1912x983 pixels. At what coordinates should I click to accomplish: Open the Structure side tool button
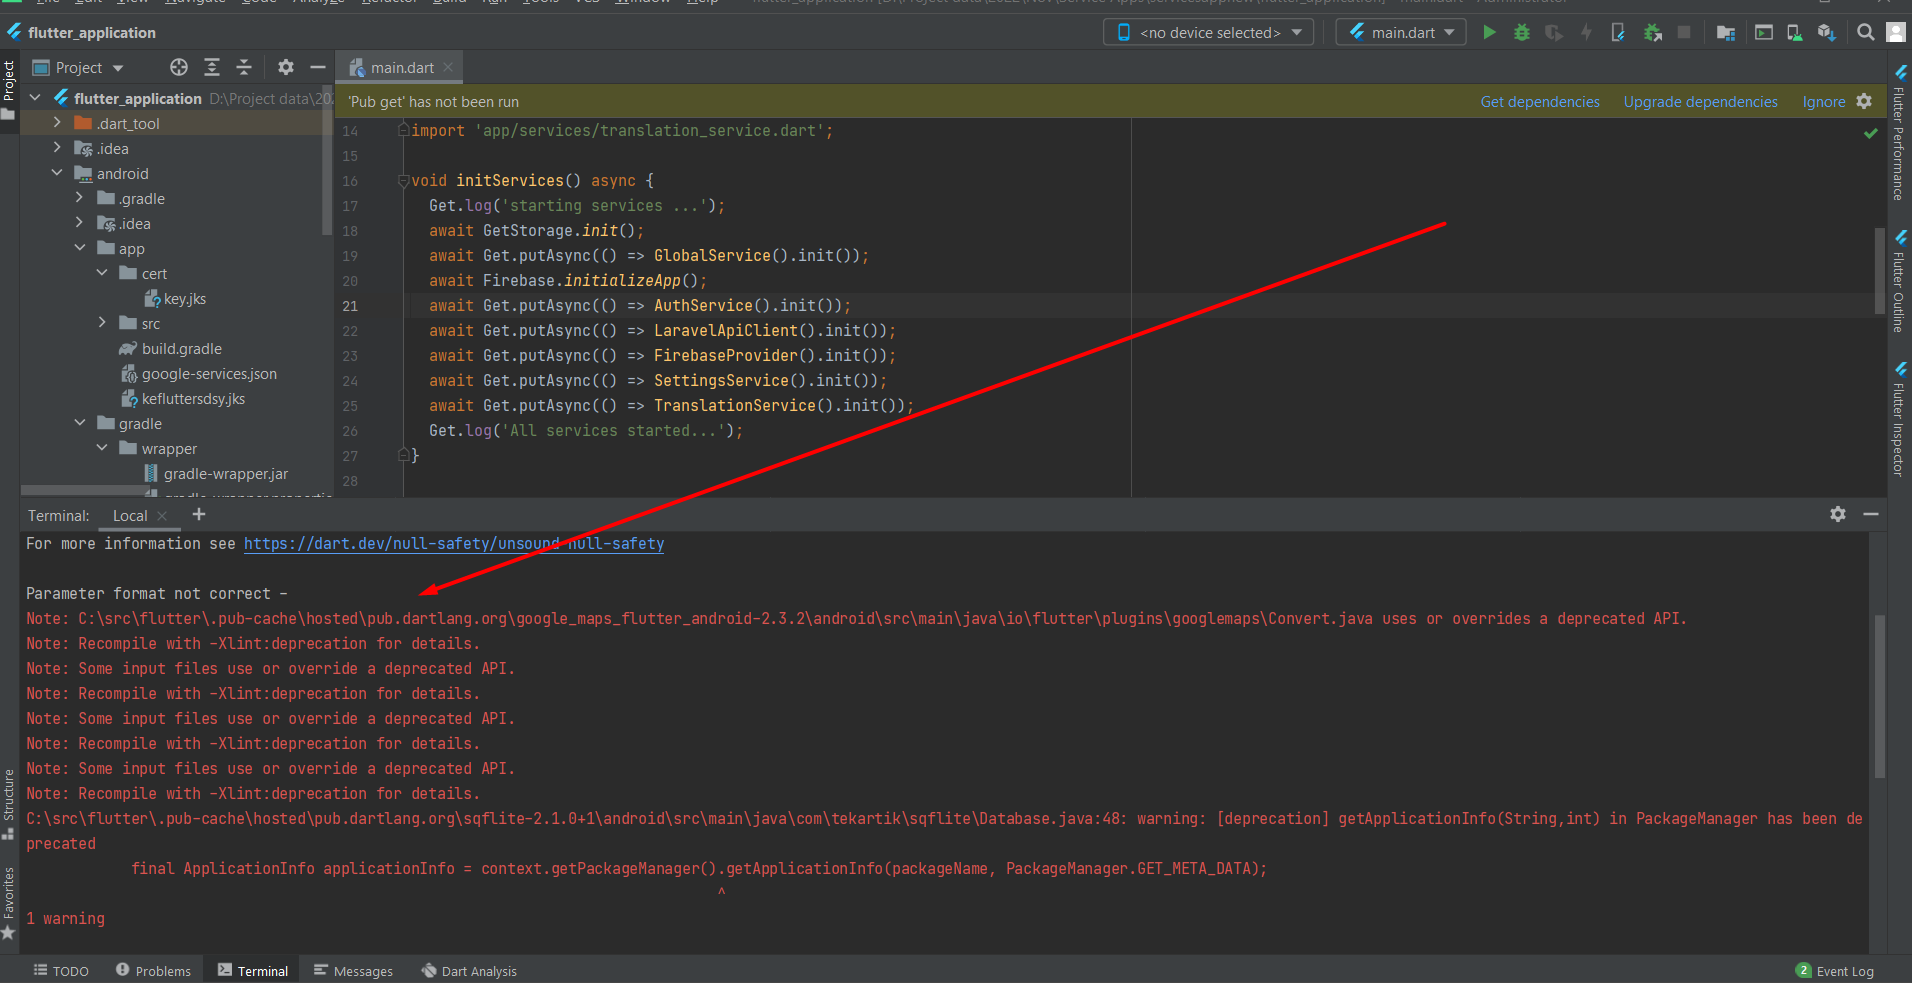(9, 805)
